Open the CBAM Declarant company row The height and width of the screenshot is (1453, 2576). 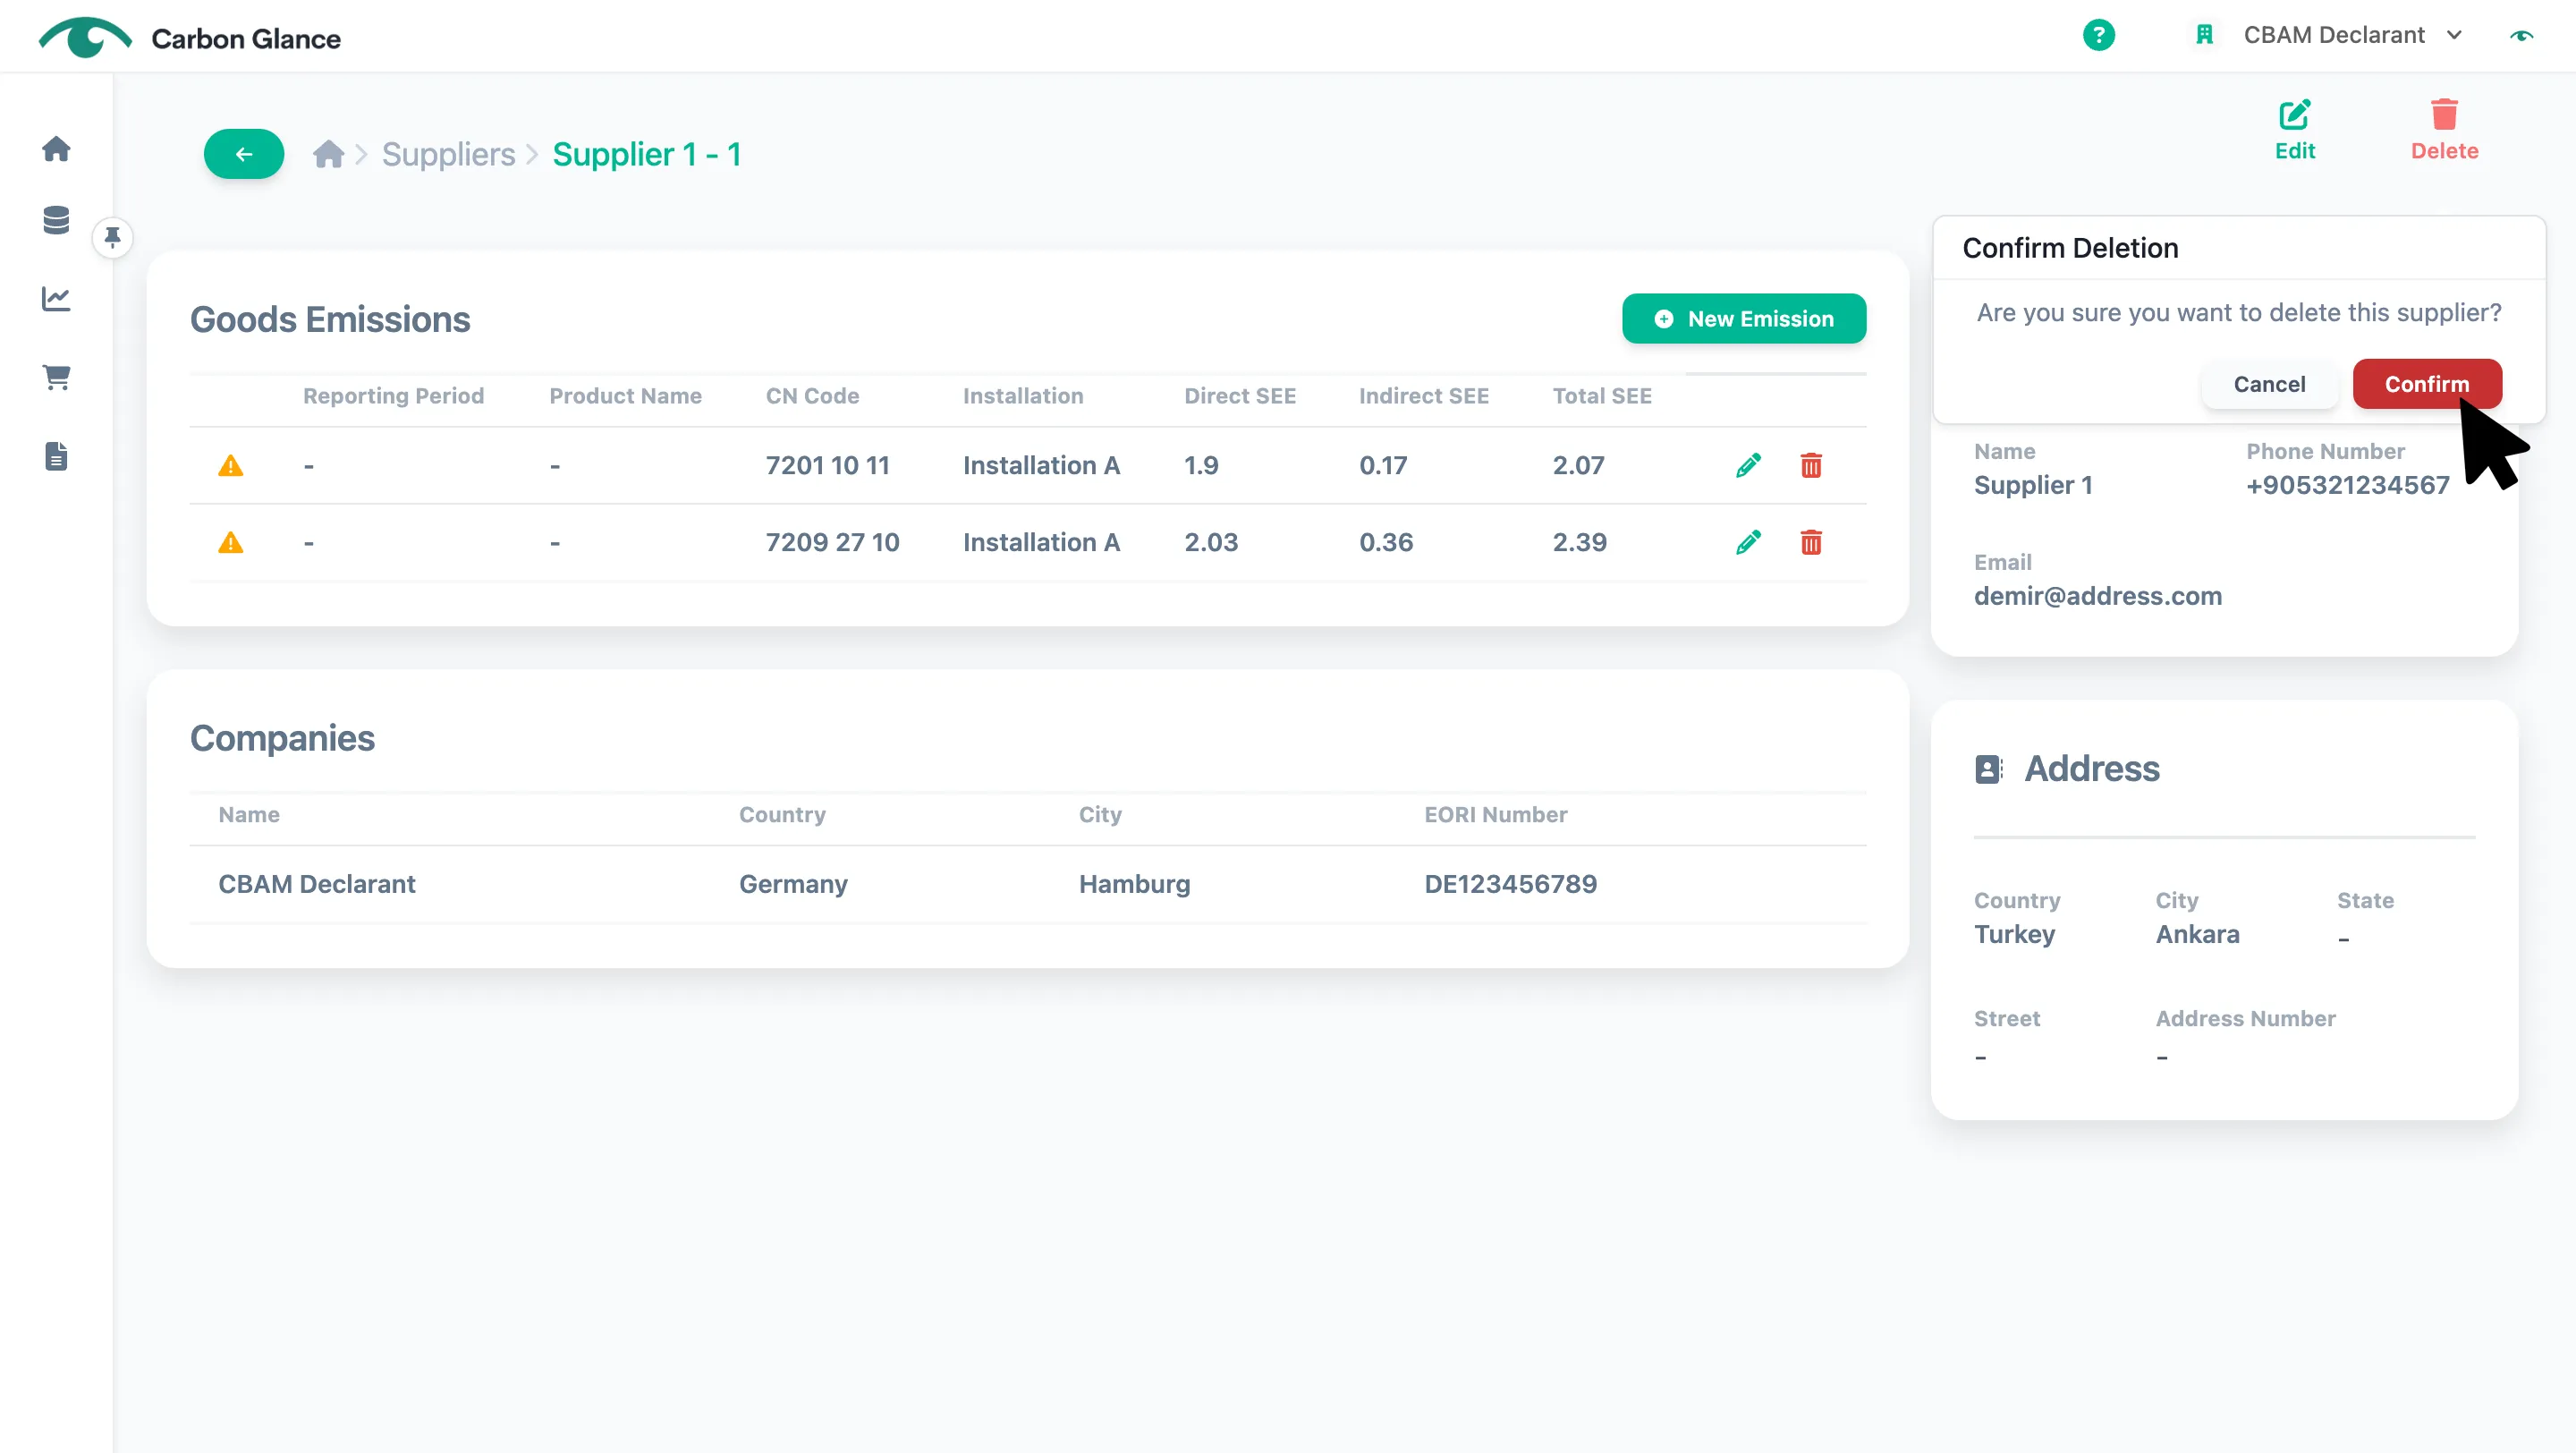coord(1027,884)
